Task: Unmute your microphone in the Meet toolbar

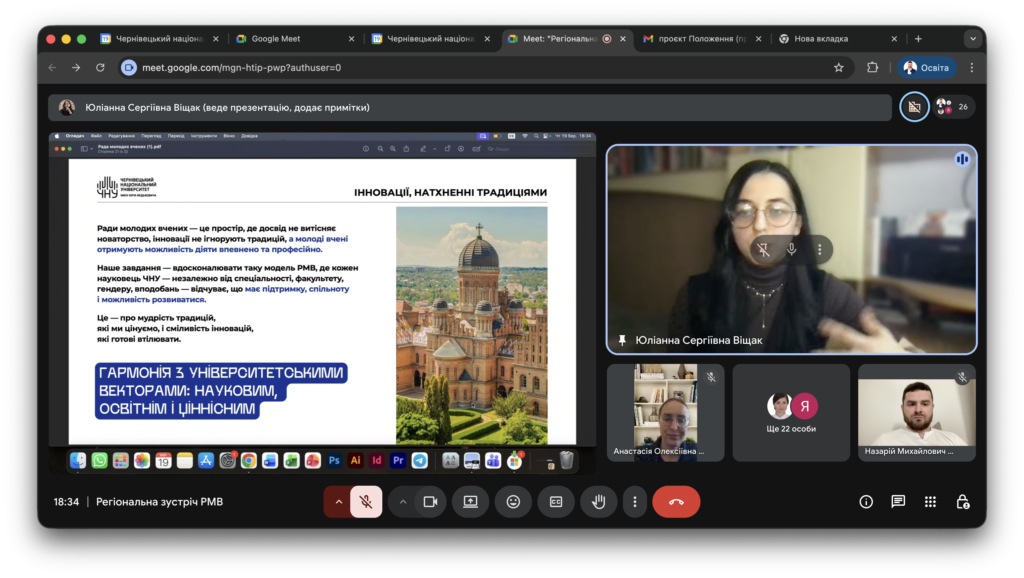Action: [x=366, y=502]
